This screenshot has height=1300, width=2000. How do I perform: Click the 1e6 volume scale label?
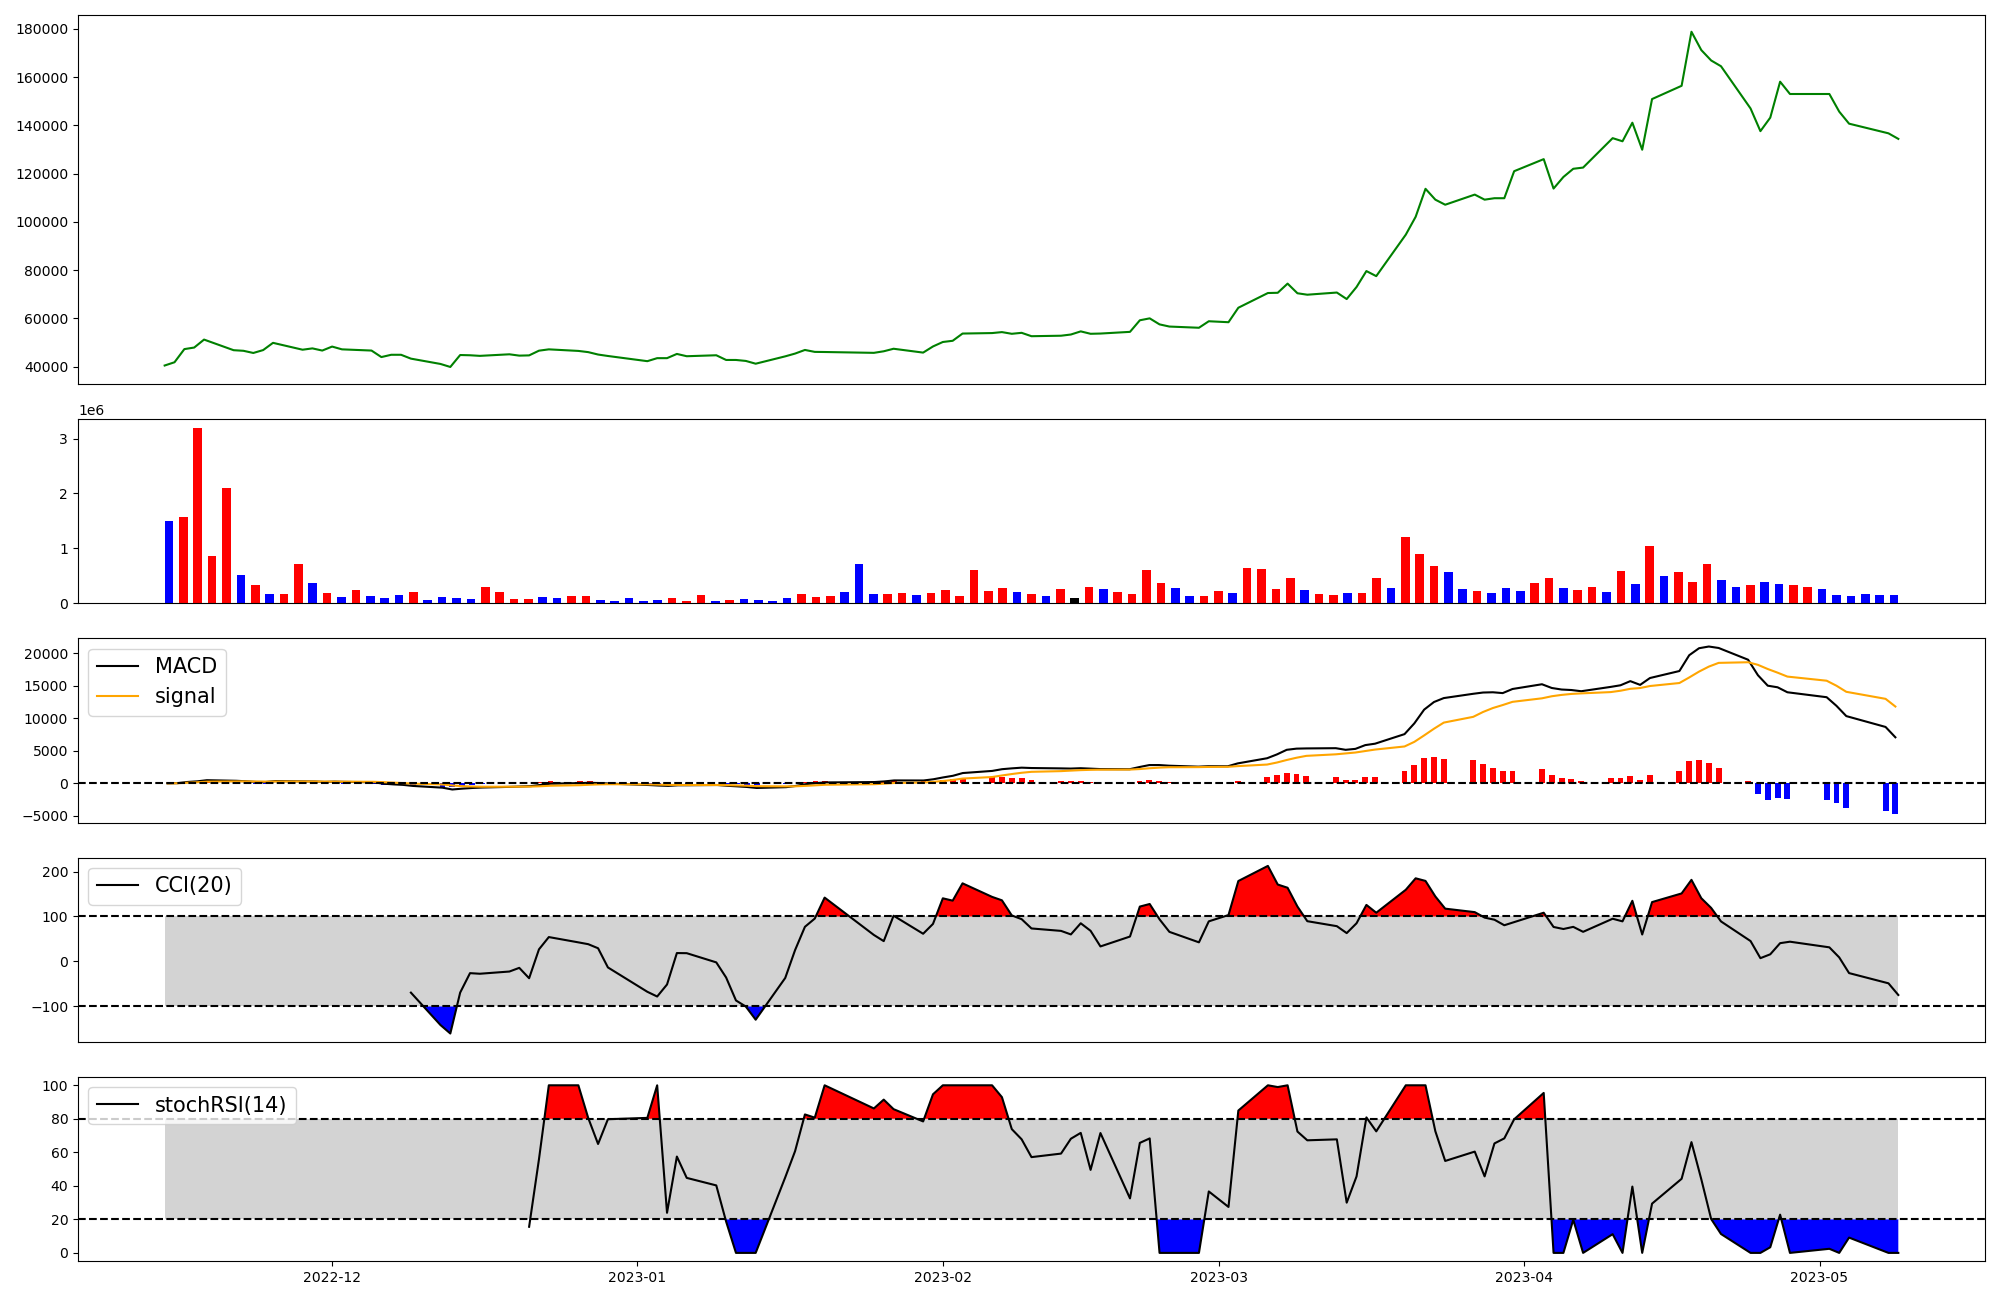[x=91, y=411]
